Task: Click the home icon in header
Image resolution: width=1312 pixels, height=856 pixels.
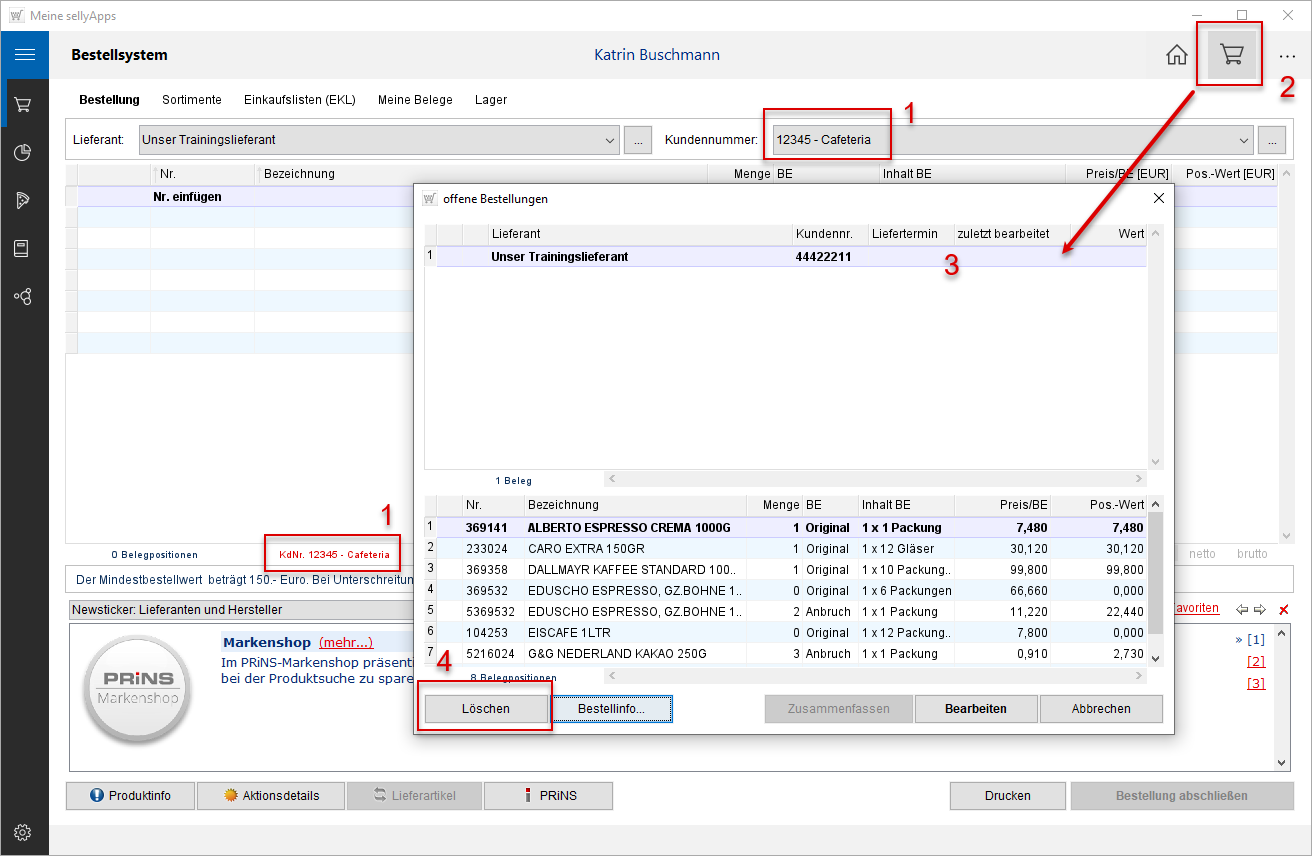Action: 1177,55
